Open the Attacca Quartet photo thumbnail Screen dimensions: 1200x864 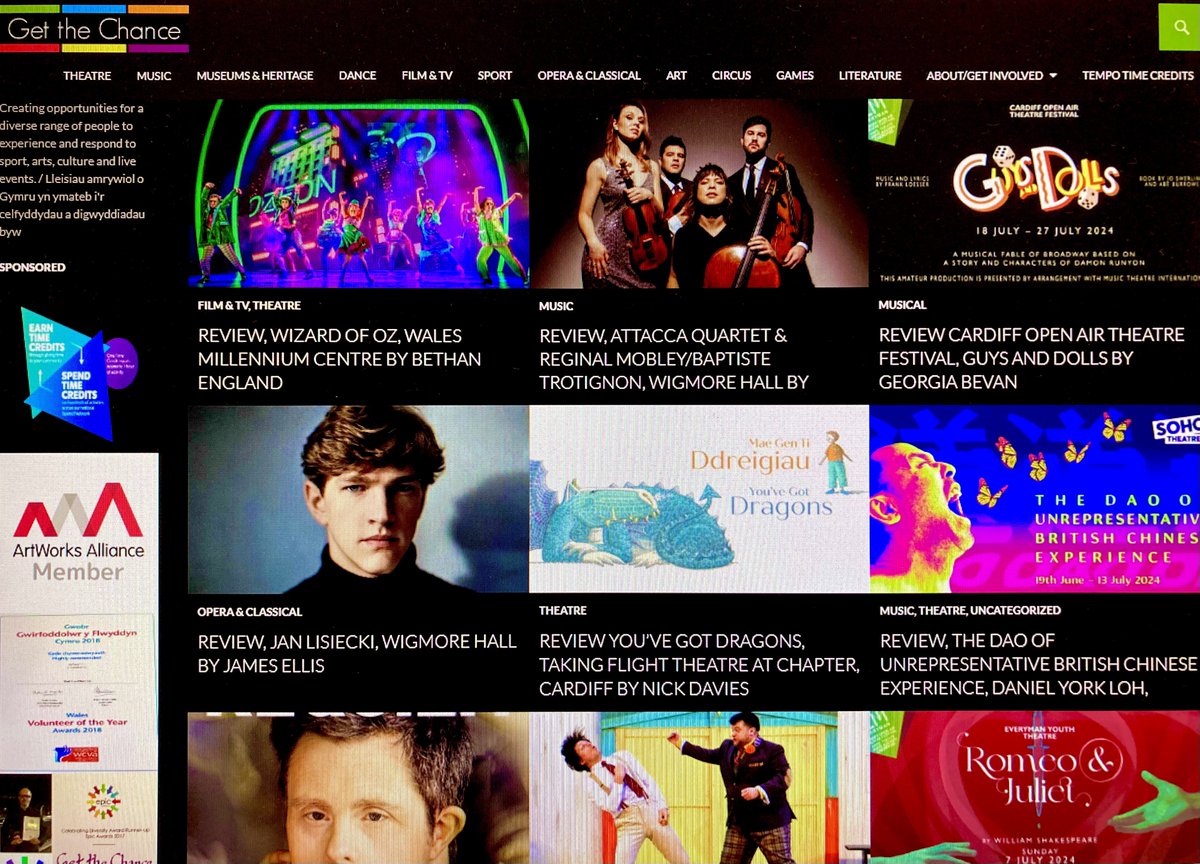[x=699, y=193]
